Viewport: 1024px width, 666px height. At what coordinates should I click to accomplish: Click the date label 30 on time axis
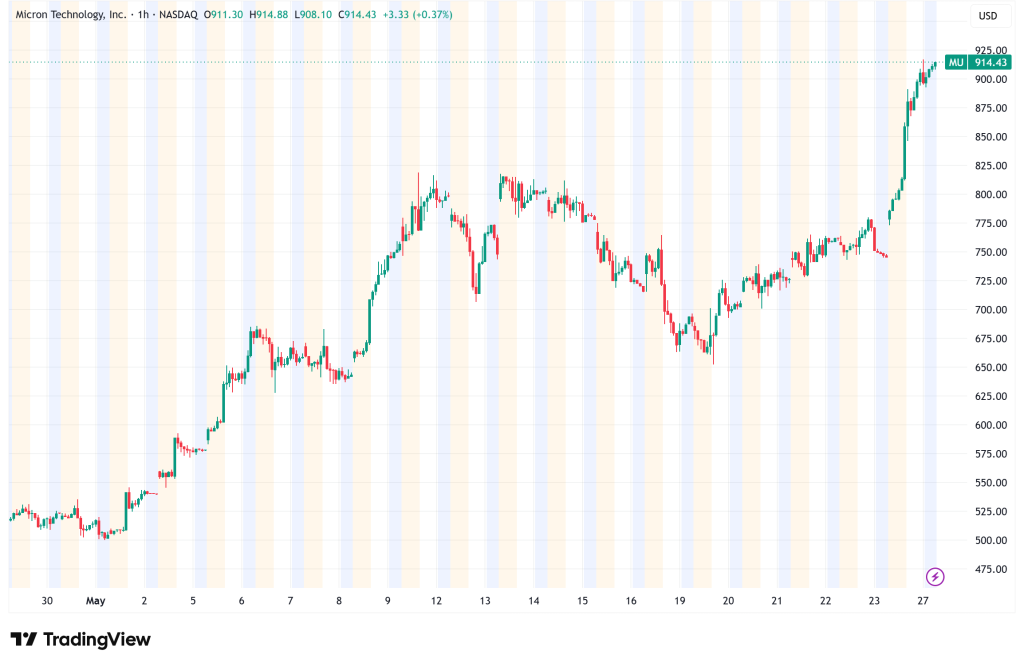[x=47, y=601]
